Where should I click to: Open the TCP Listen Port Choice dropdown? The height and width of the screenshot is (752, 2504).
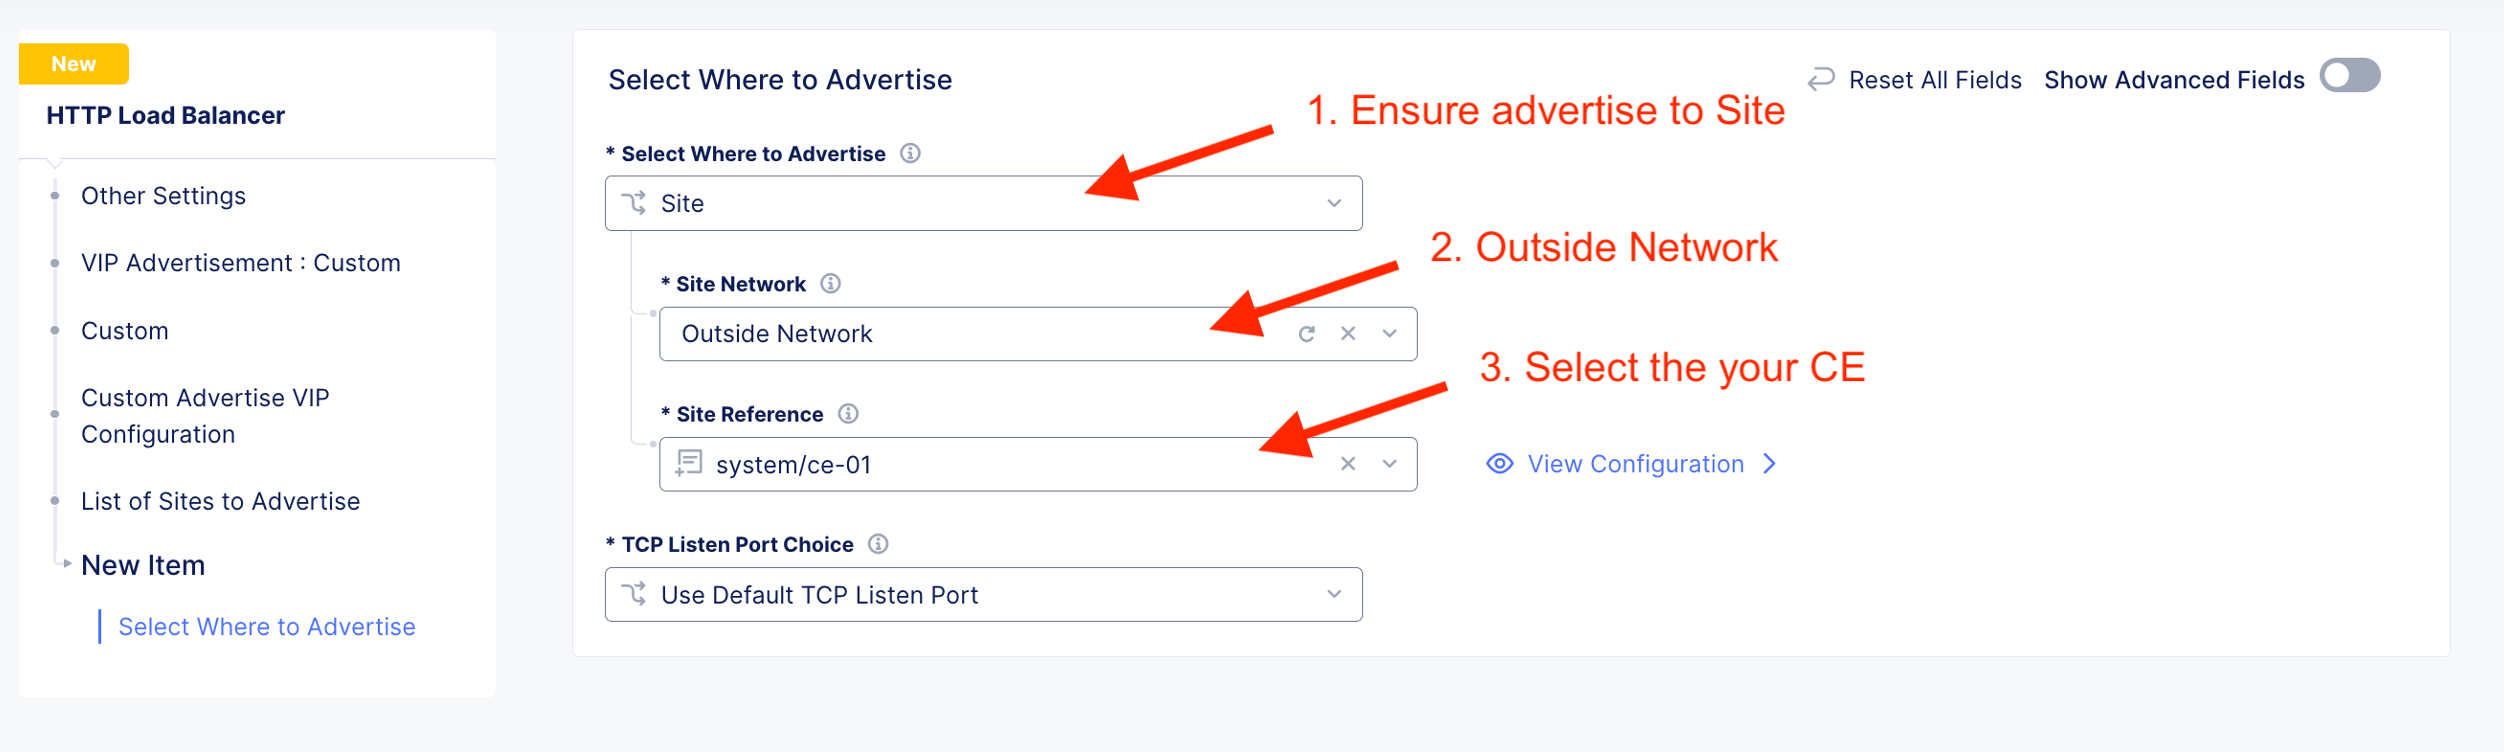pyautogui.click(x=1333, y=594)
